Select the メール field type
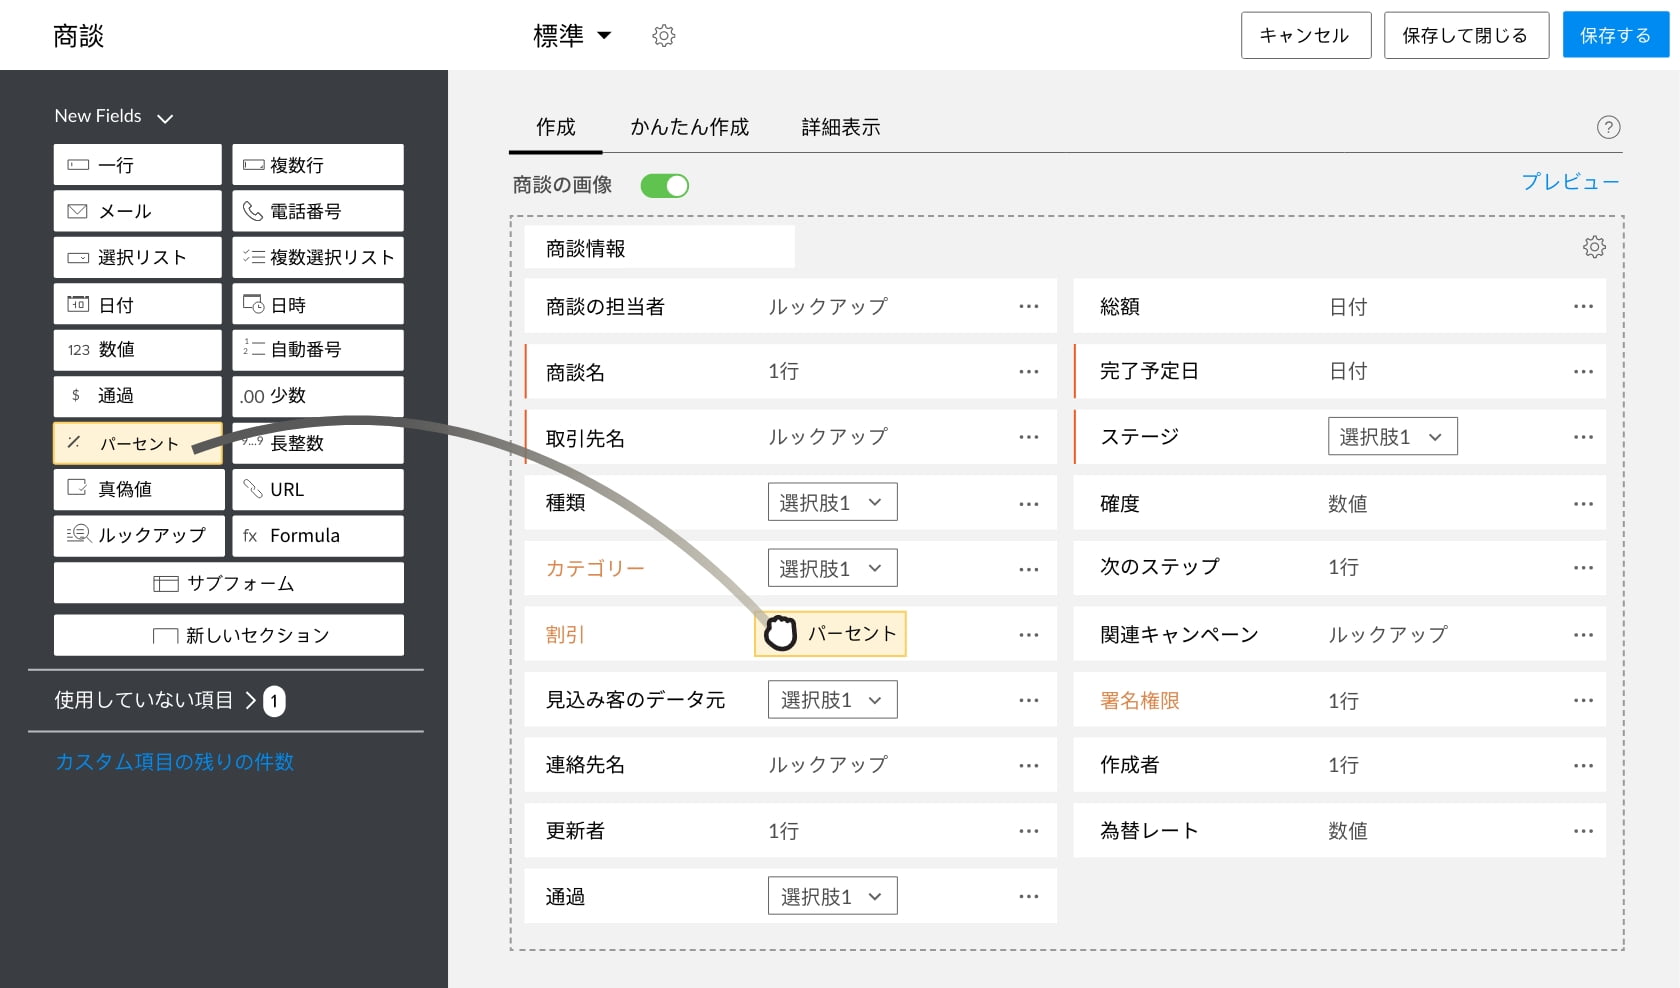1680x988 pixels. (138, 211)
